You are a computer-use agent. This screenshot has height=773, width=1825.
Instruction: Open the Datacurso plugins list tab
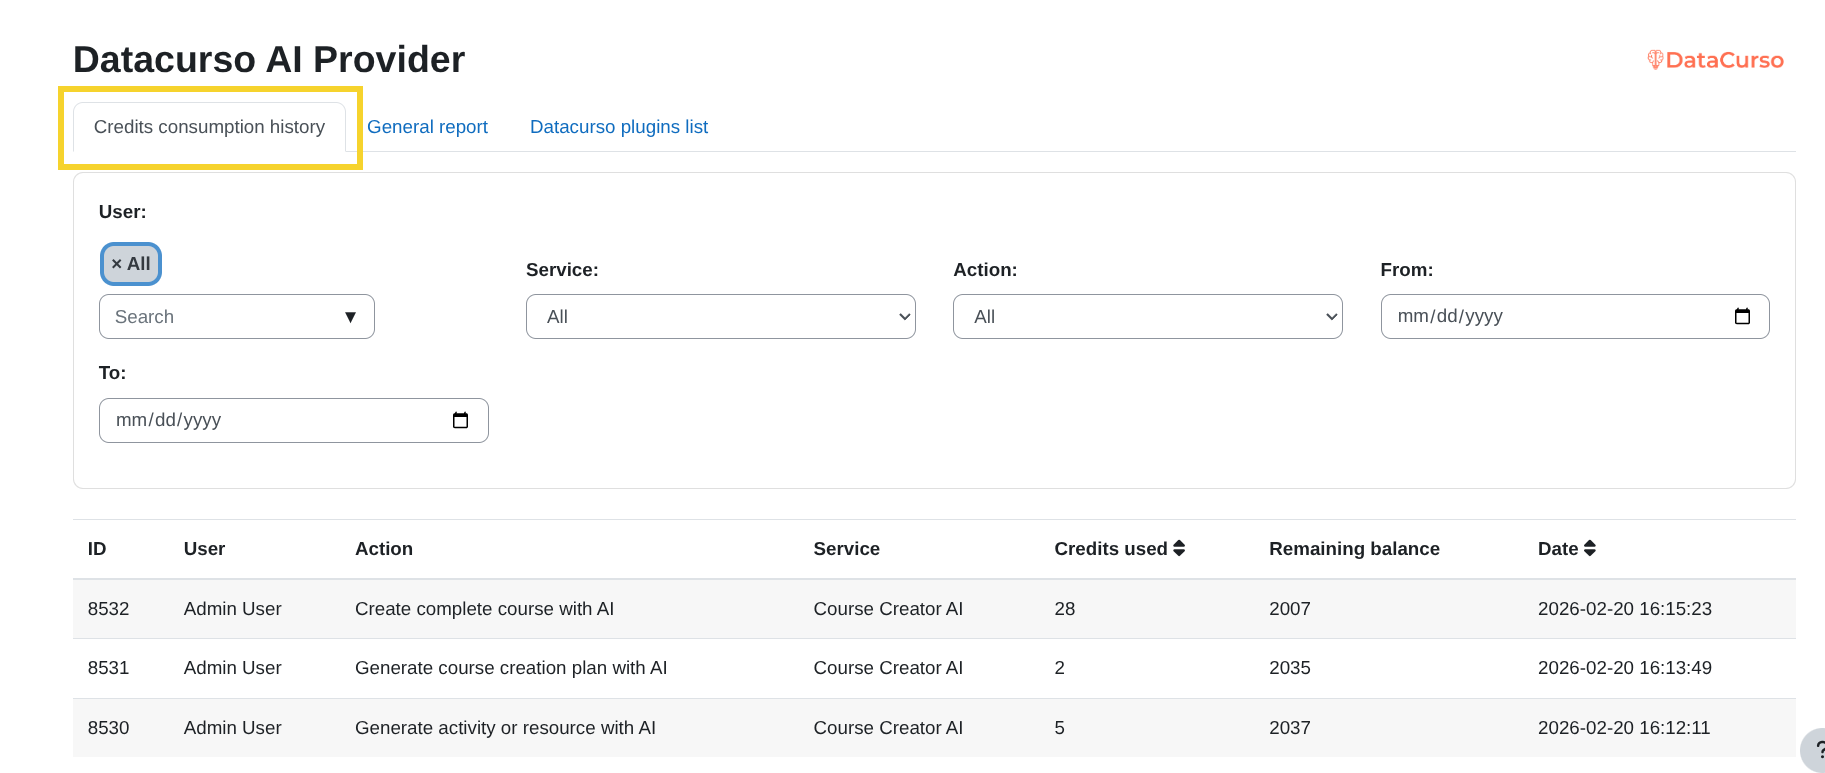pos(618,127)
